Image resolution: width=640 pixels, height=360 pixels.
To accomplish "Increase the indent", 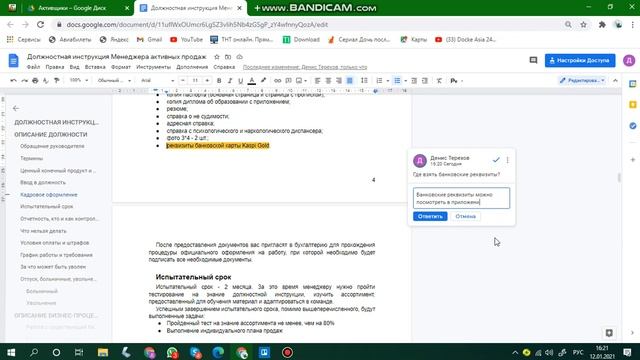I will pos(425,81).
